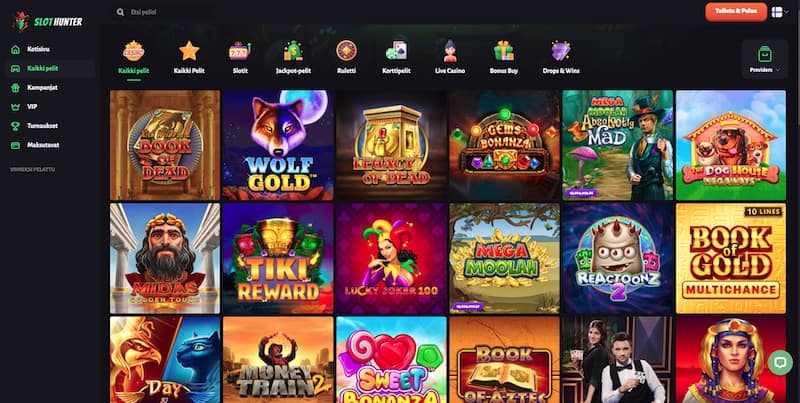The image size is (800, 403).
Task: Focus the Etsi pelit search field
Action: click(x=163, y=12)
